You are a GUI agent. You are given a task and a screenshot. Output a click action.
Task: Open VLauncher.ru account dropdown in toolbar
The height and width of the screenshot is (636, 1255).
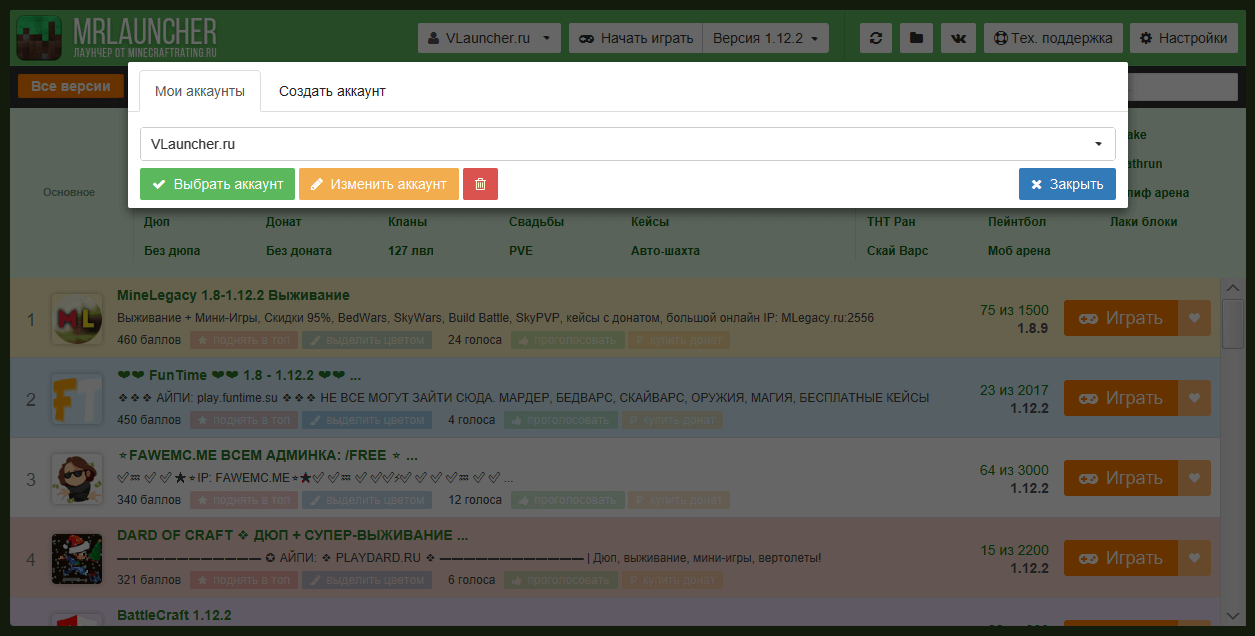coord(489,38)
